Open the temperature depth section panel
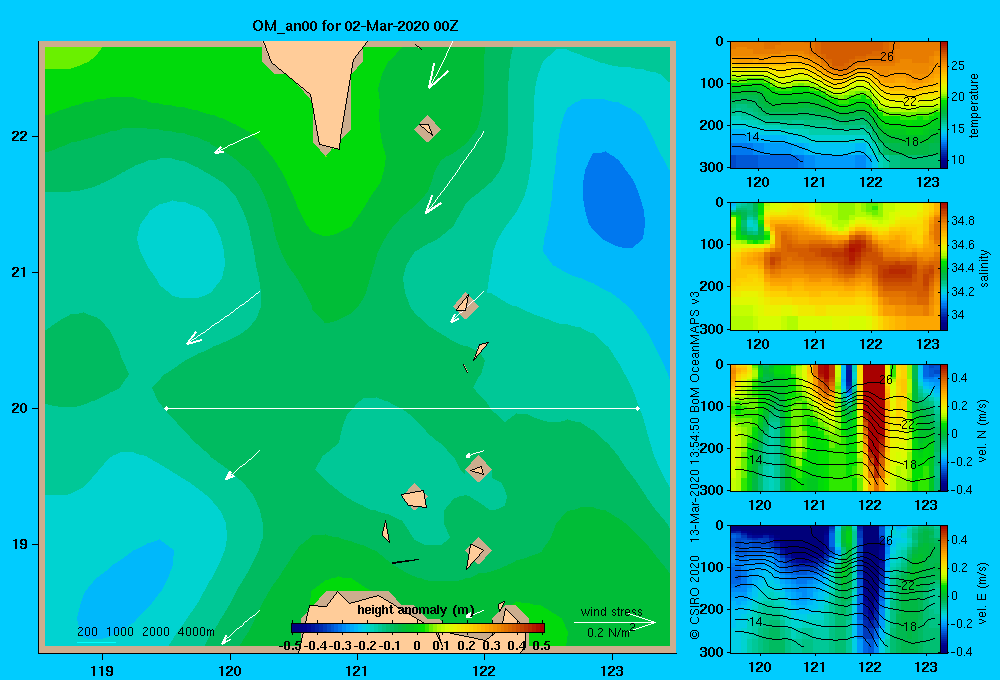 835,105
